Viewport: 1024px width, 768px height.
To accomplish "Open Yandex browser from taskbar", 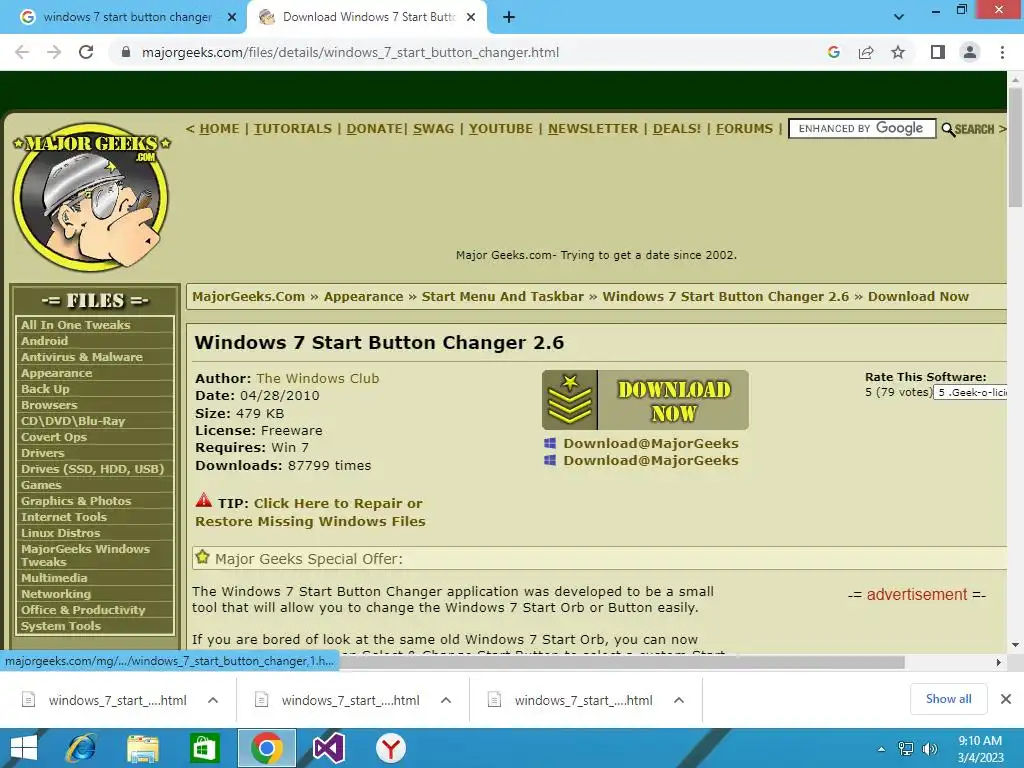I will pyautogui.click(x=391, y=748).
